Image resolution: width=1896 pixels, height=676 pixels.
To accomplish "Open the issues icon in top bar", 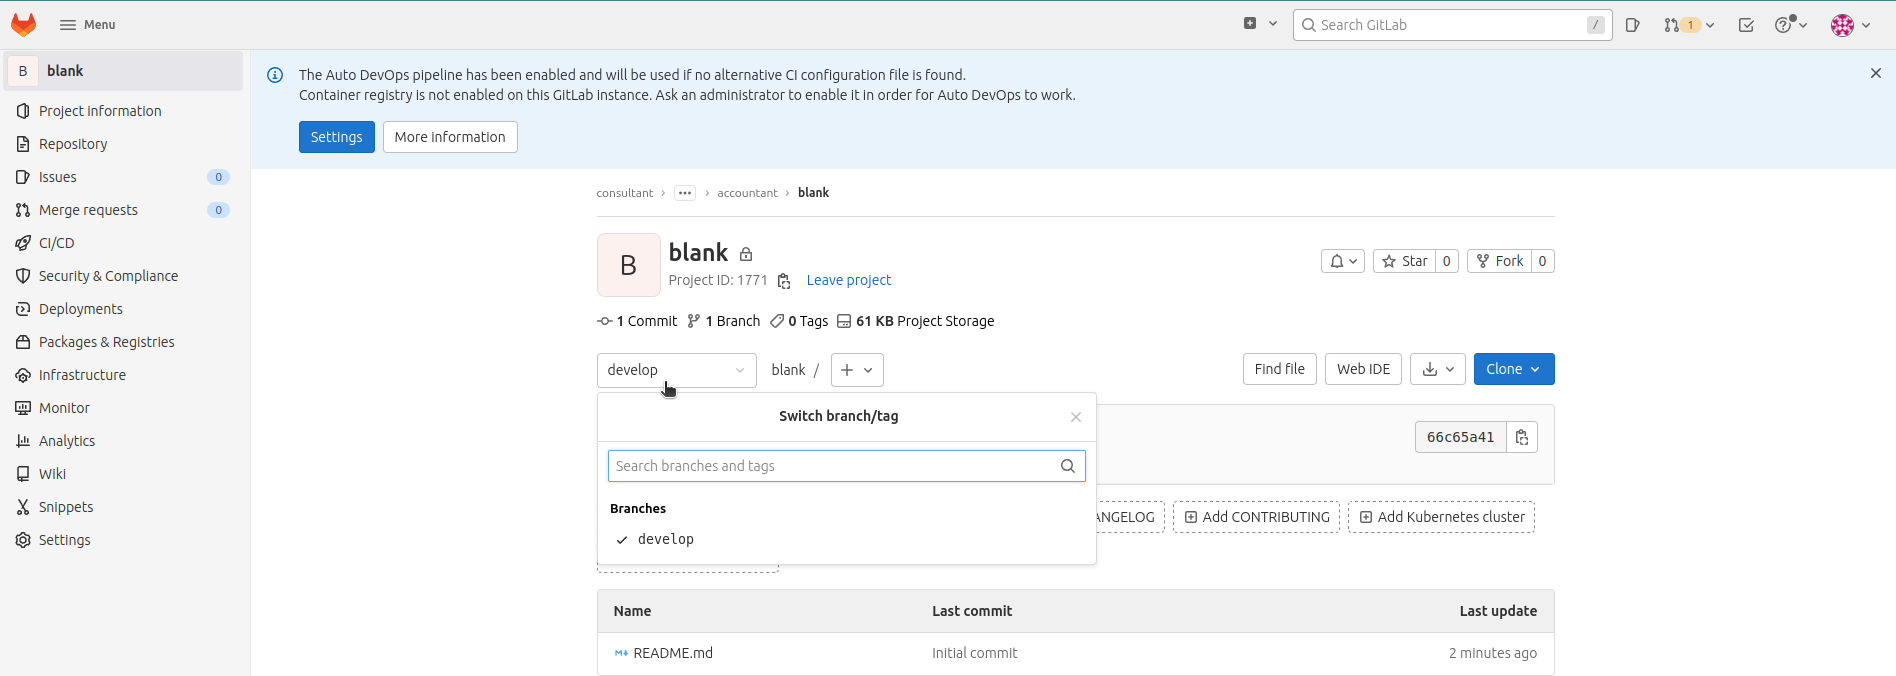I will [1633, 25].
